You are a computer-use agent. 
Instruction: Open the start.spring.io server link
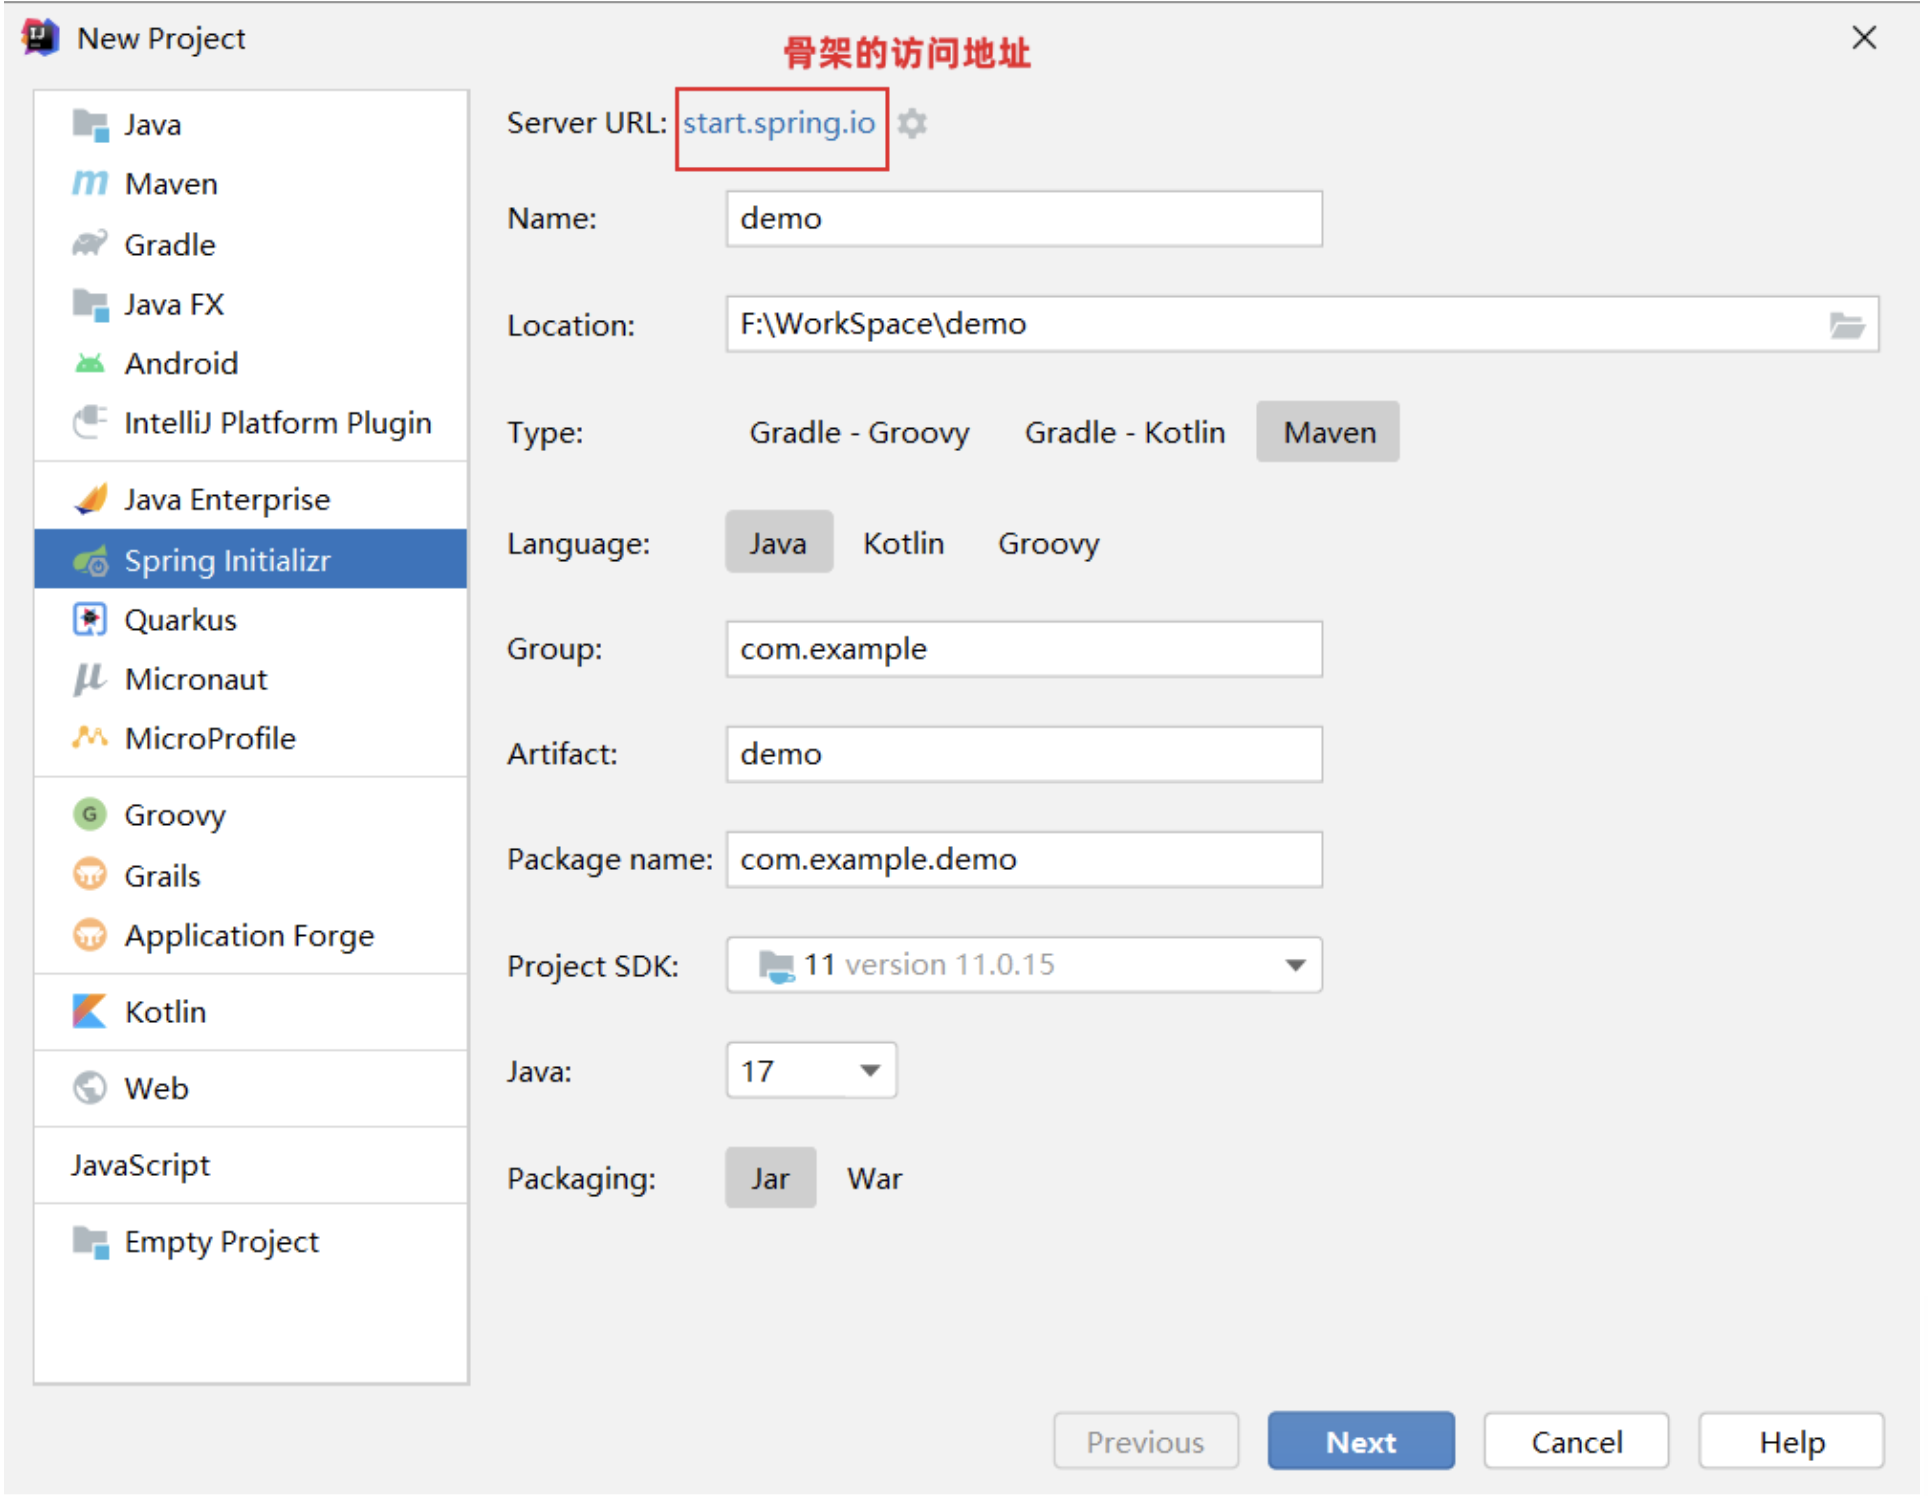(779, 123)
